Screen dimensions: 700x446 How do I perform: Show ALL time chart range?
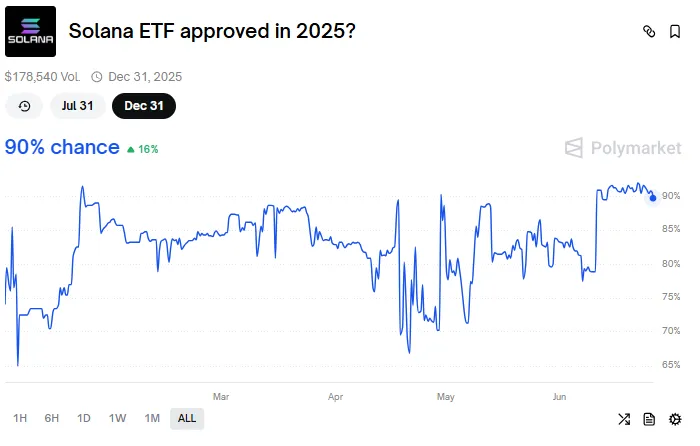[187, 418]
